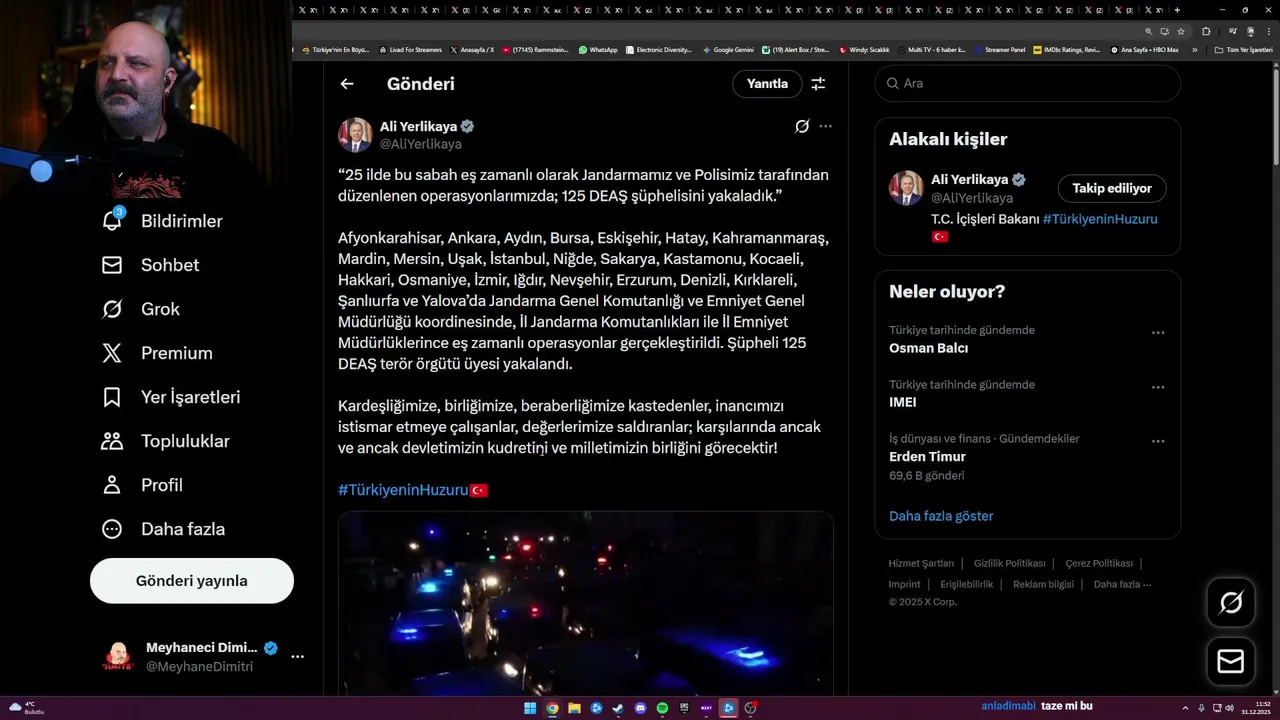Image resolution: width=1280 pixels, height=720 pixels.
Task: Open the Premium X logo icon
Action: pos(112,353)
